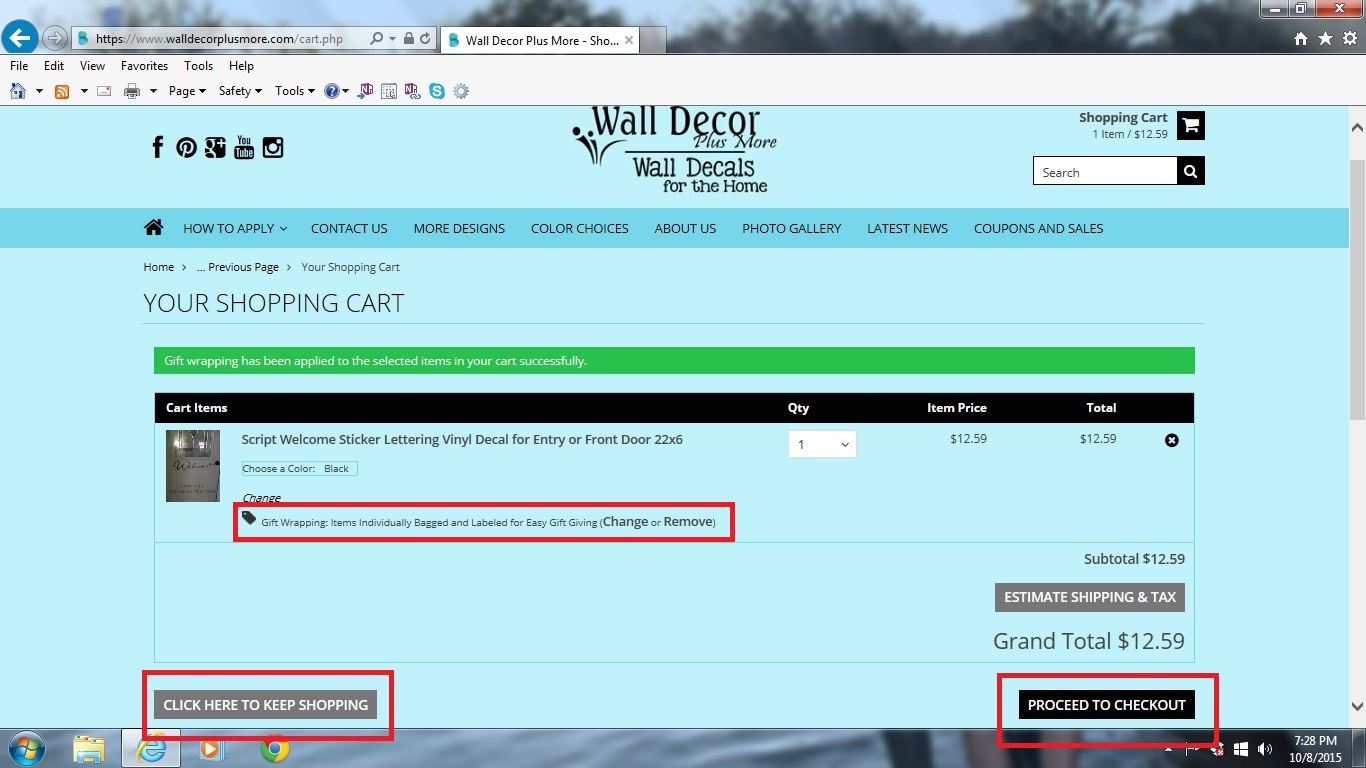Open the Favorites menu
This screenshot has height=768, width=1366.
point(144,66)
